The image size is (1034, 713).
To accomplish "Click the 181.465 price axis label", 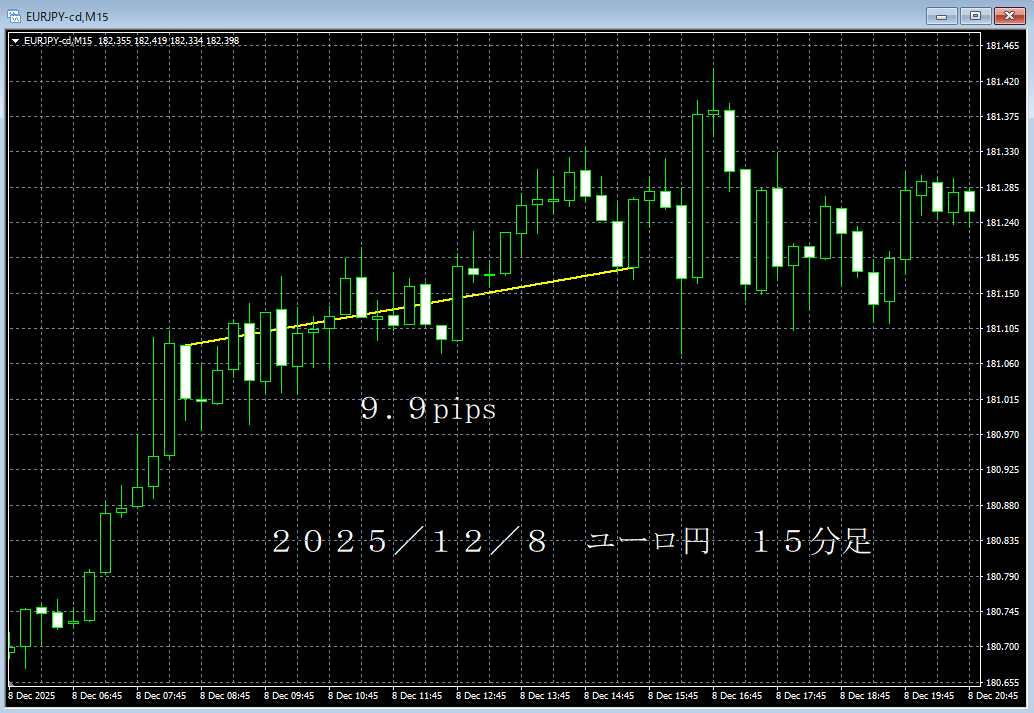I will point(1003,46).
